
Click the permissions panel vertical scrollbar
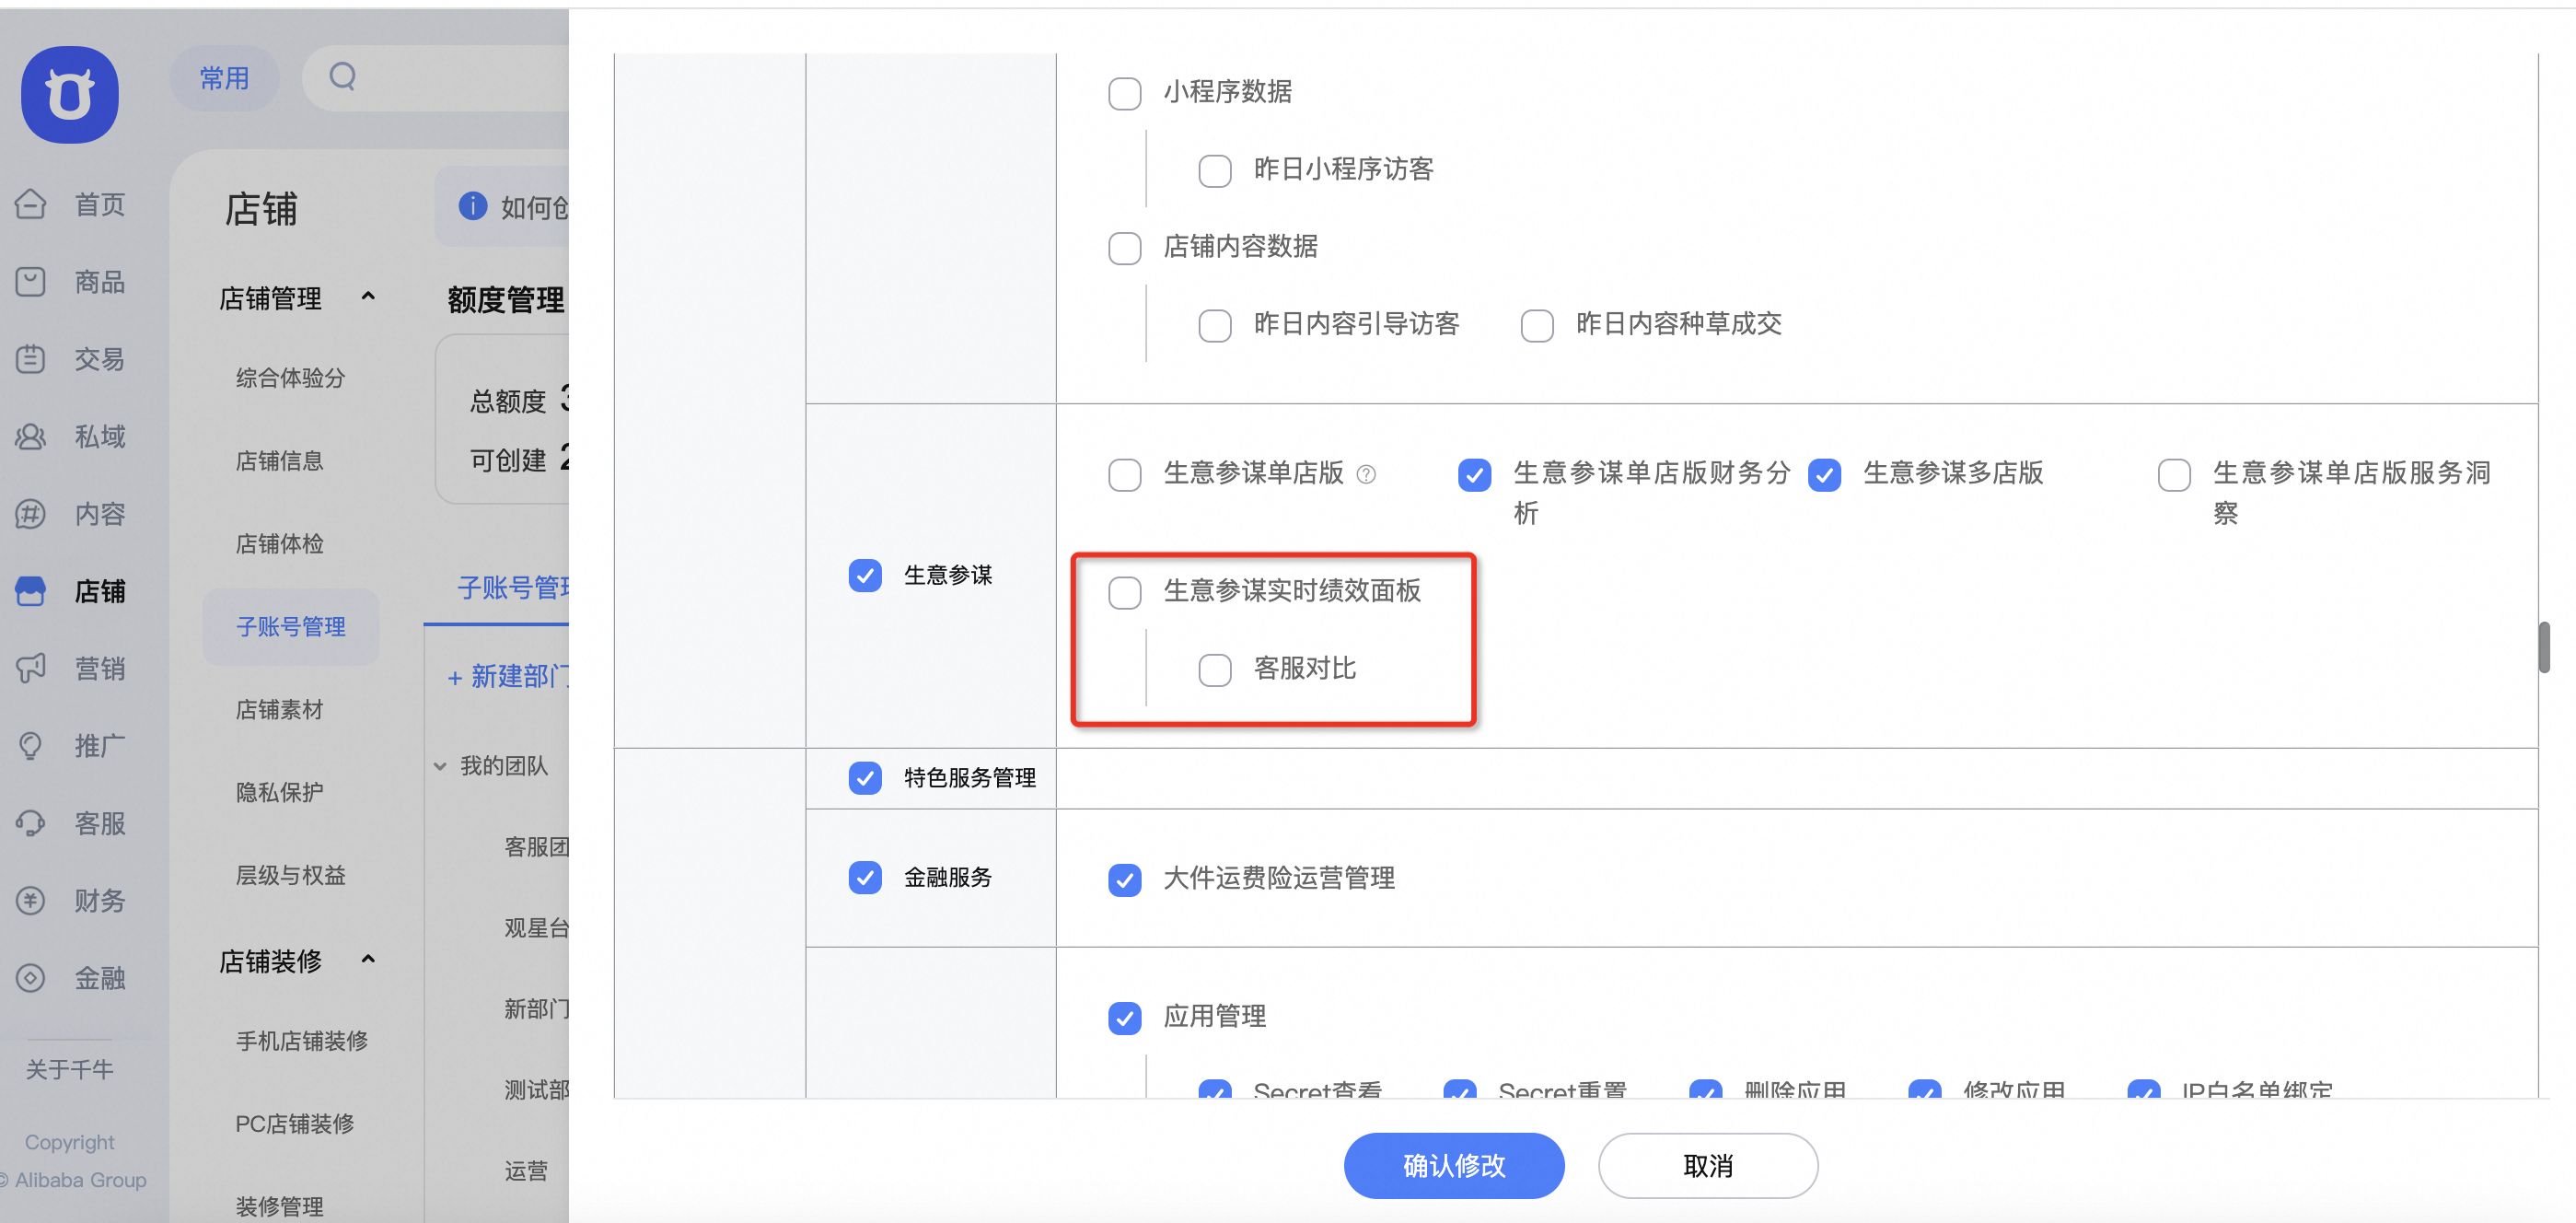2544,647
